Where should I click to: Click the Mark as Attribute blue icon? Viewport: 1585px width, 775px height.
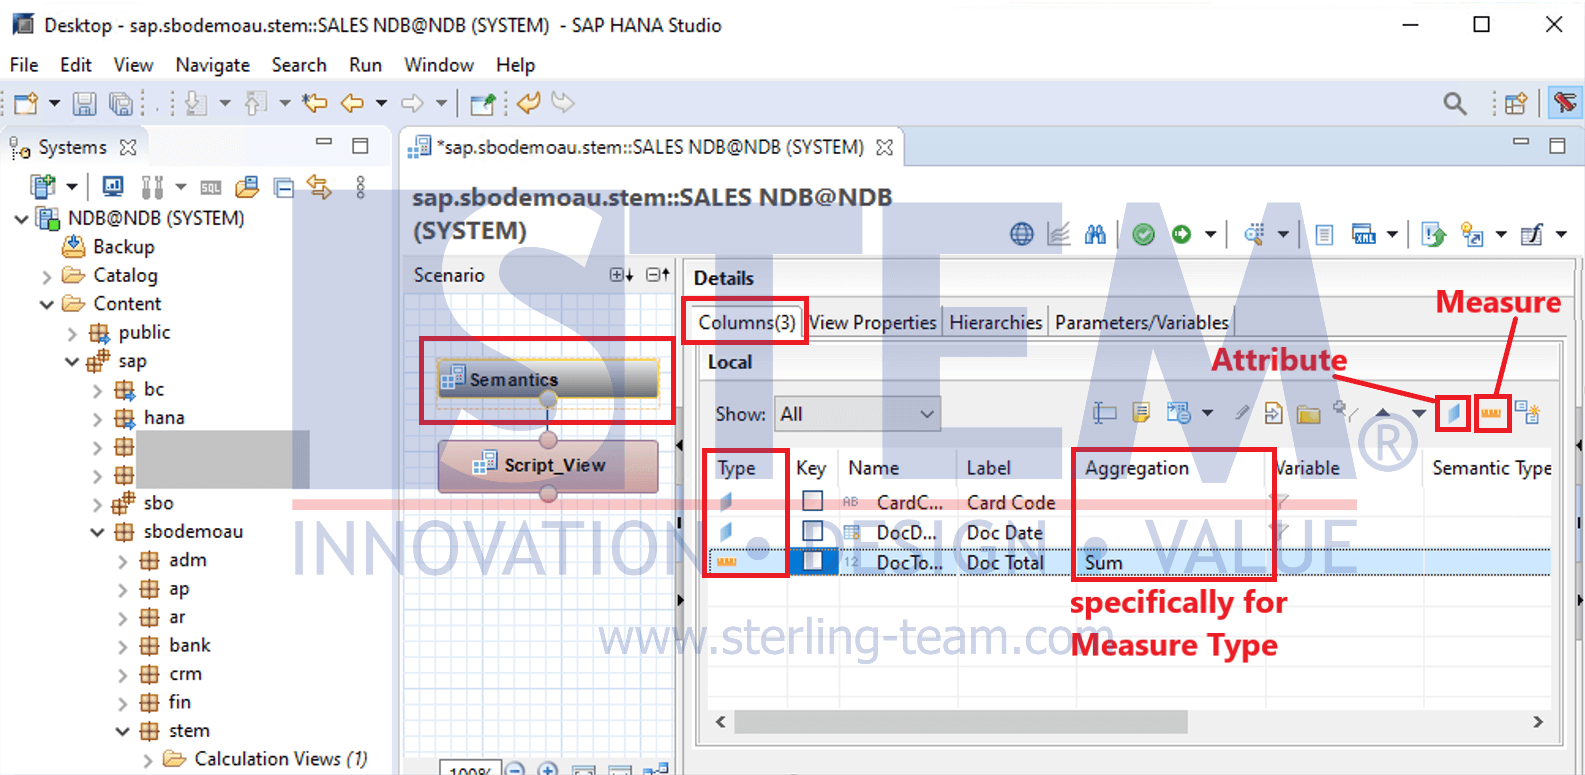click(x=1452, y=413)
